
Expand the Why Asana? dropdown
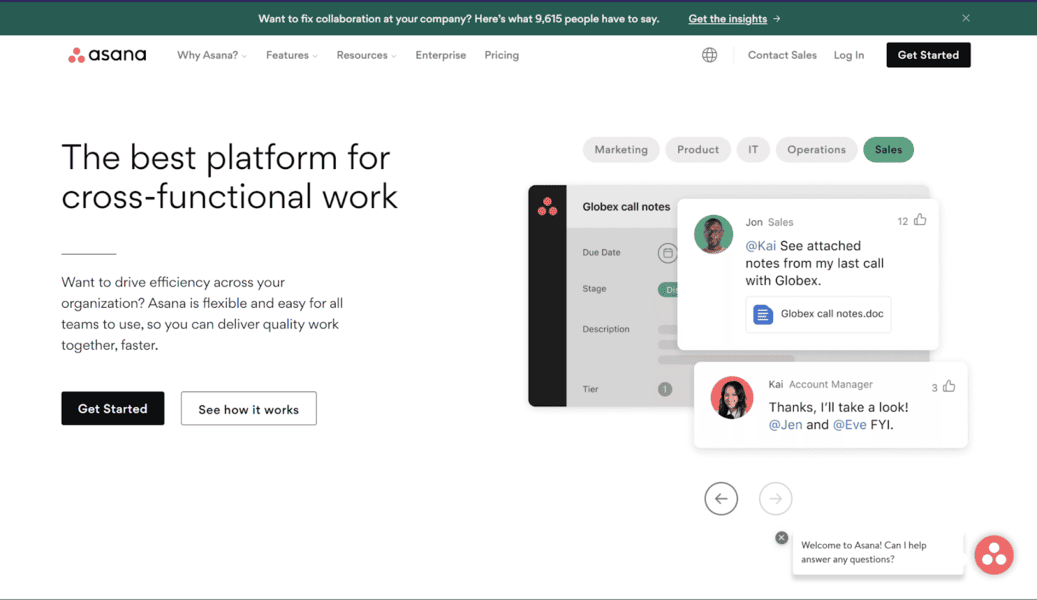[x=211, y=55]
